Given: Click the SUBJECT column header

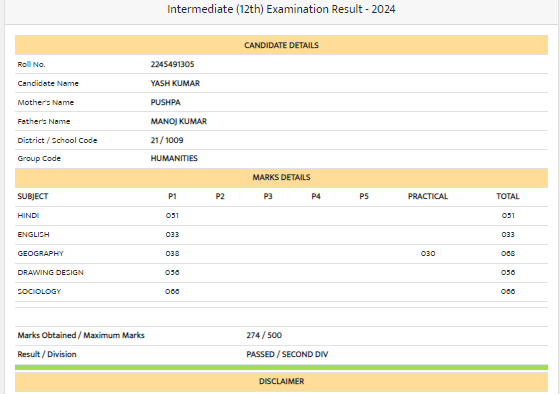Looking at the screenshot, I should tap(32, 196).
